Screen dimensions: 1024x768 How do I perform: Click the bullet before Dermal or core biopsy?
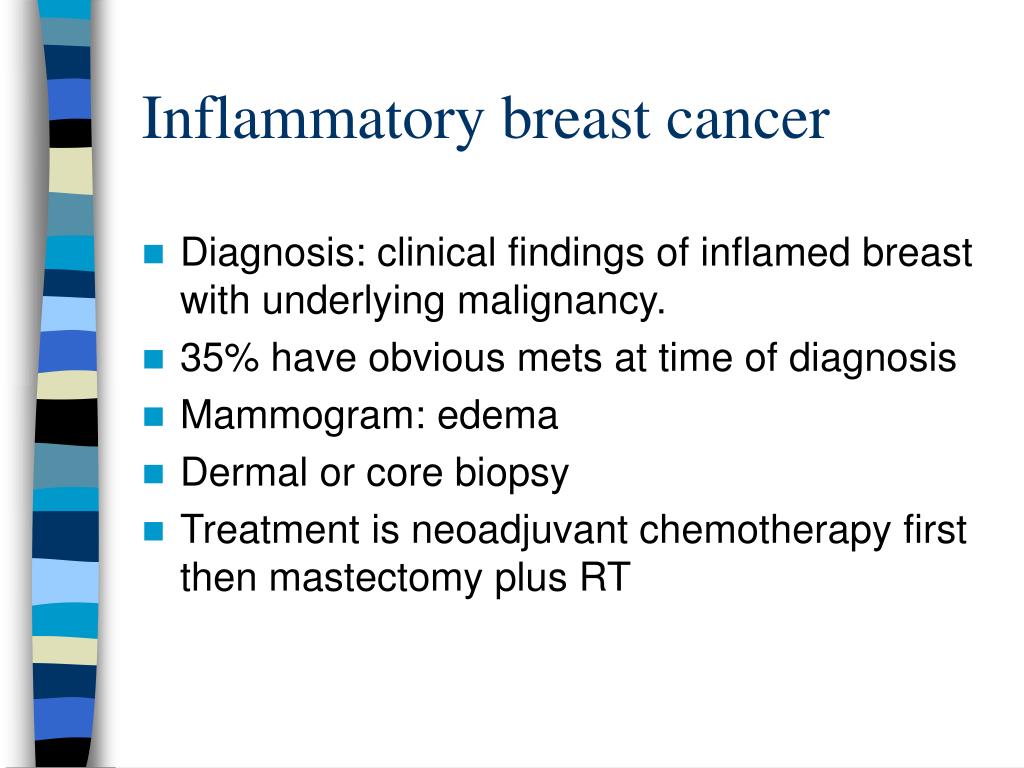(x=153, y=473)
